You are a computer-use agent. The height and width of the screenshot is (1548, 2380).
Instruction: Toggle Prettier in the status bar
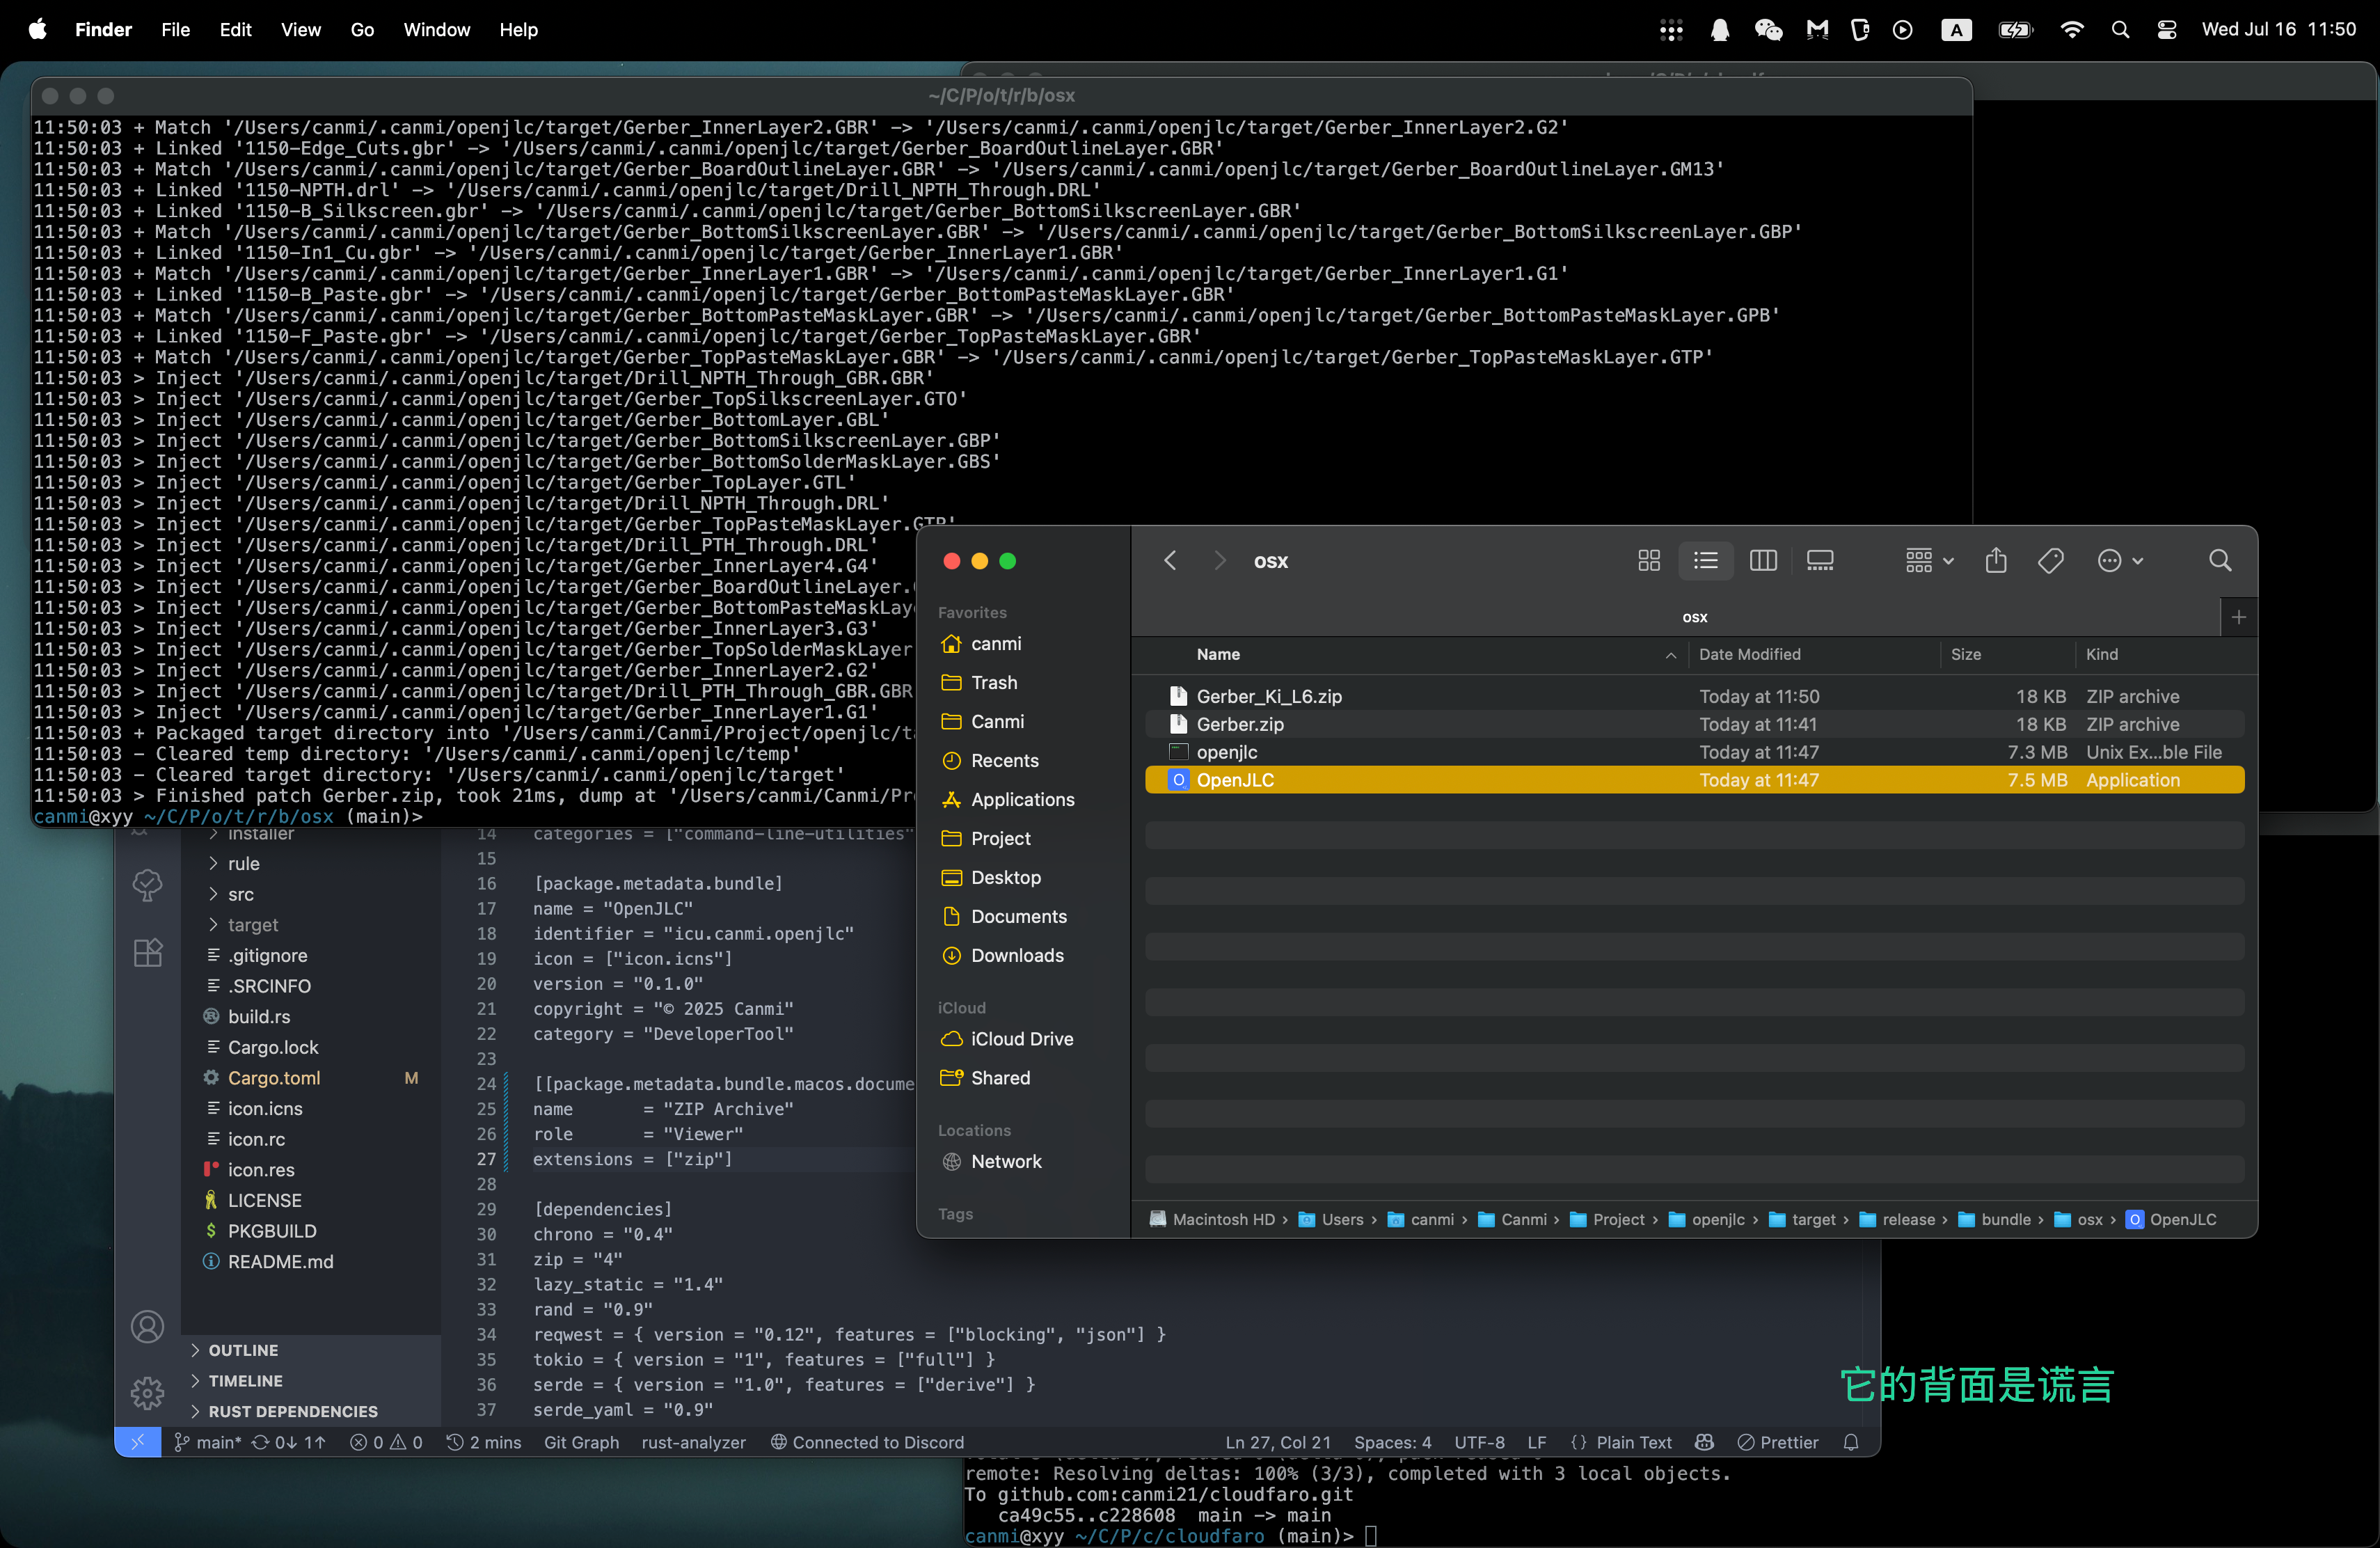click(x=1778, y=1442)
